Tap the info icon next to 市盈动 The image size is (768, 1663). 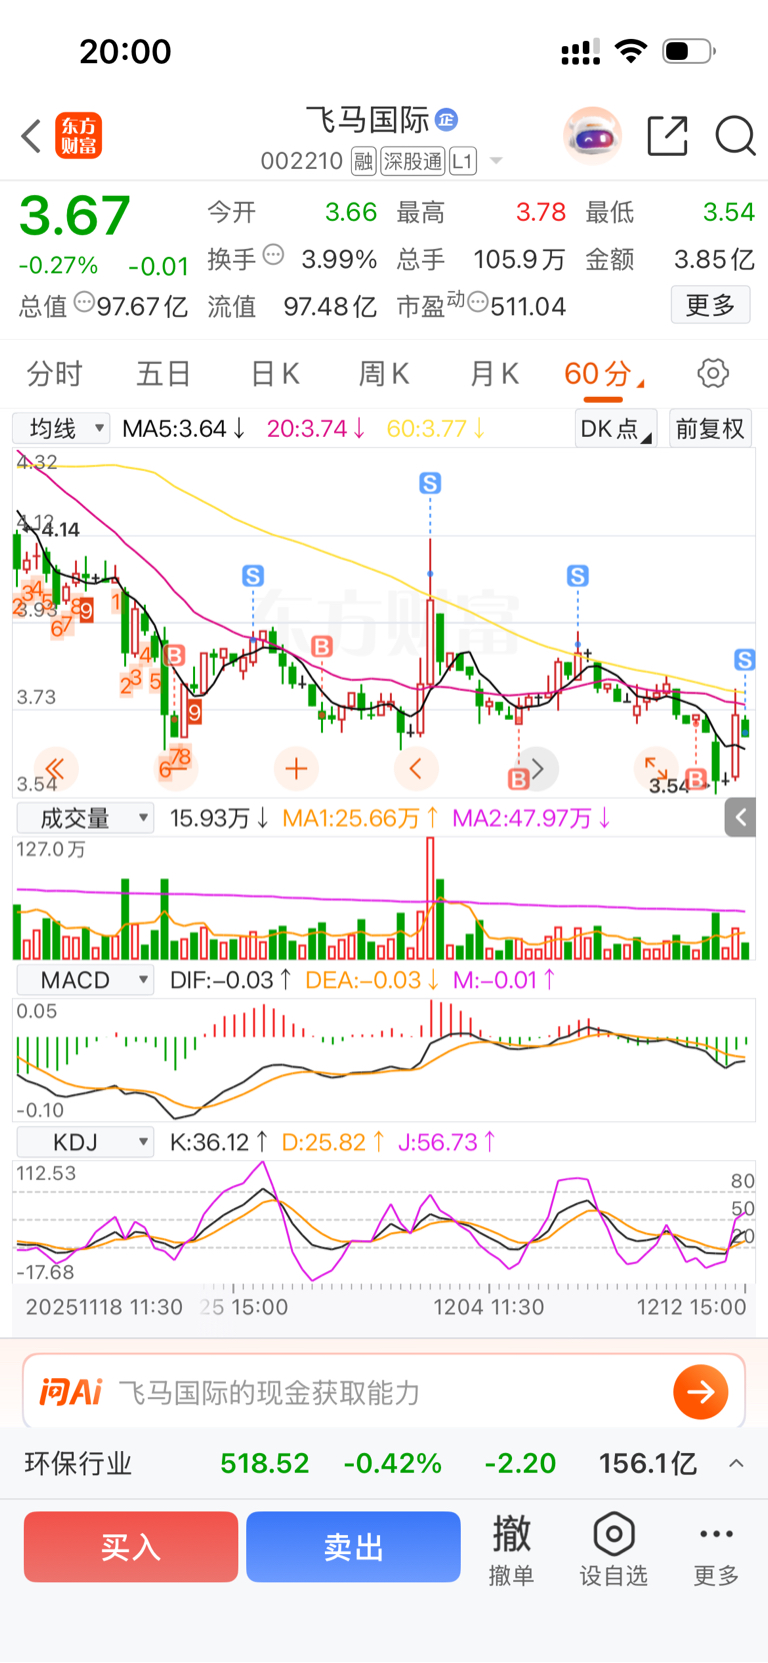pos(478,302)
